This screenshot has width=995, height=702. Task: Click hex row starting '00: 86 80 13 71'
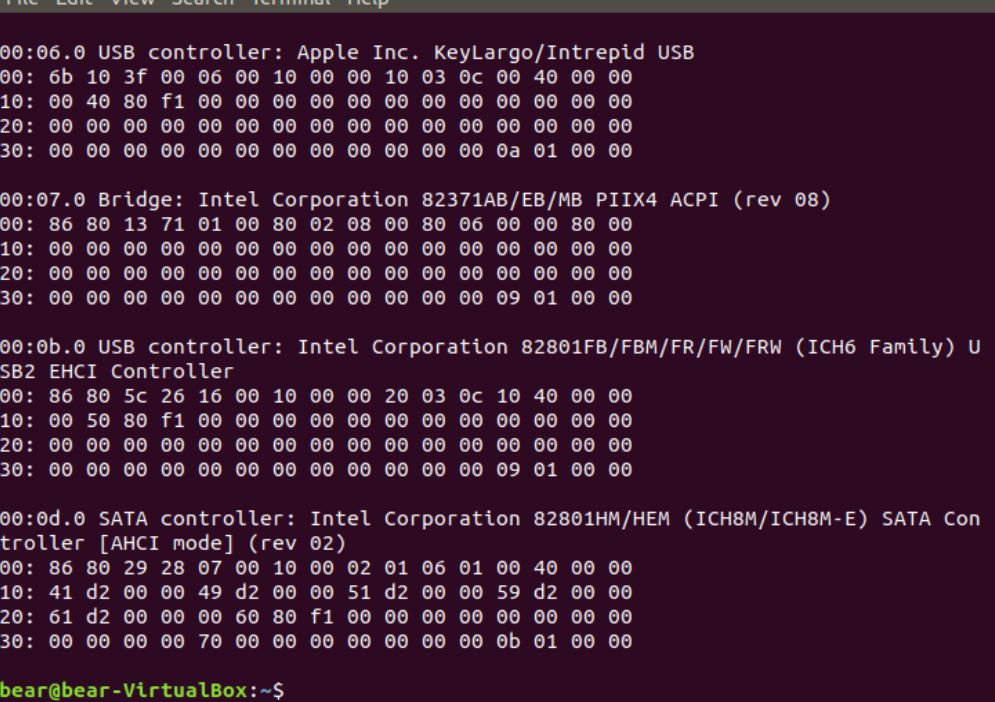[x=316, y=224]
